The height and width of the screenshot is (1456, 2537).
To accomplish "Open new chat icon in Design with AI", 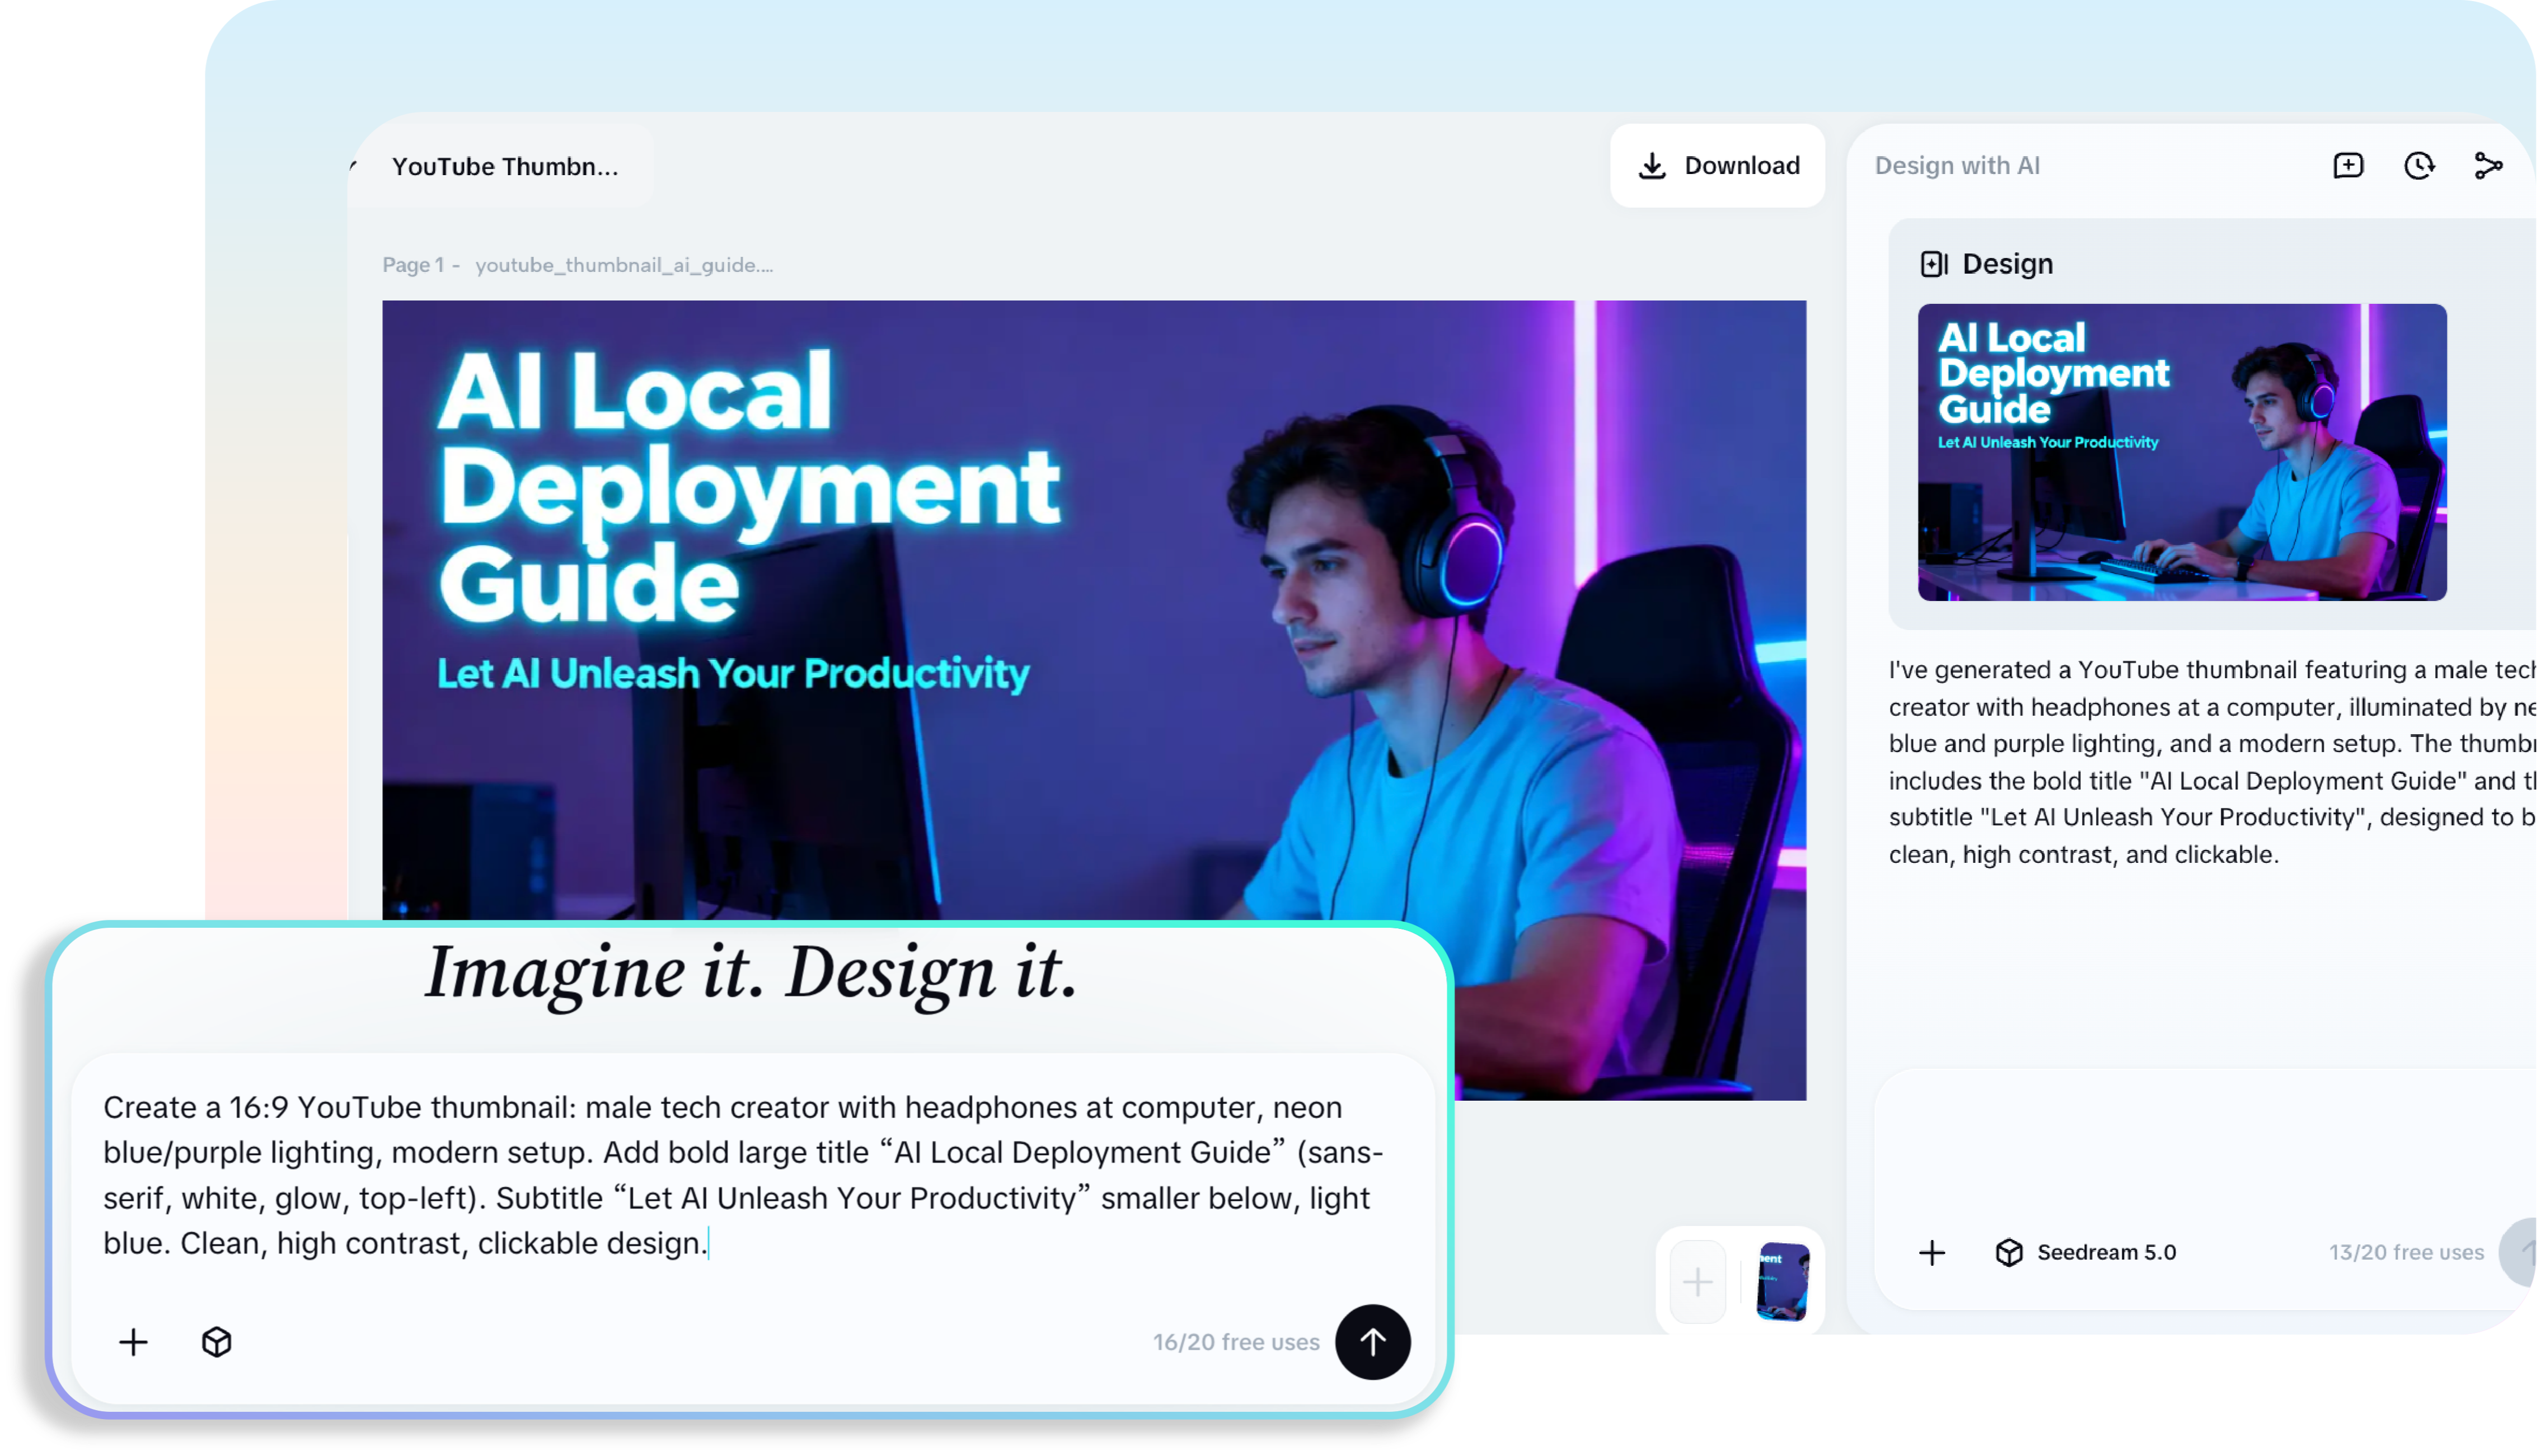I will click(2347, 165).
